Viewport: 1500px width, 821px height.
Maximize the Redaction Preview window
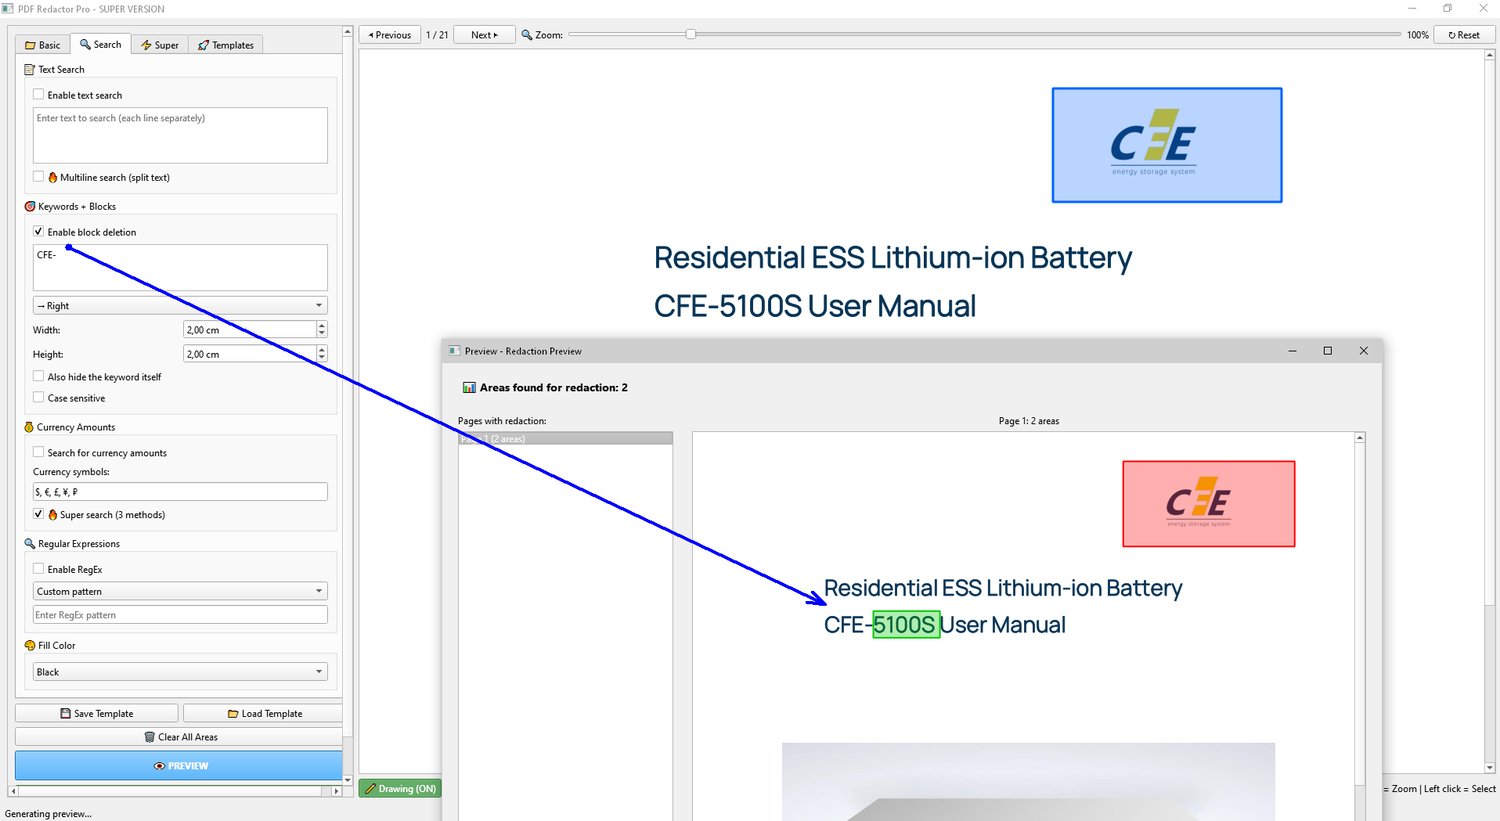click(x=1328, y=351)
